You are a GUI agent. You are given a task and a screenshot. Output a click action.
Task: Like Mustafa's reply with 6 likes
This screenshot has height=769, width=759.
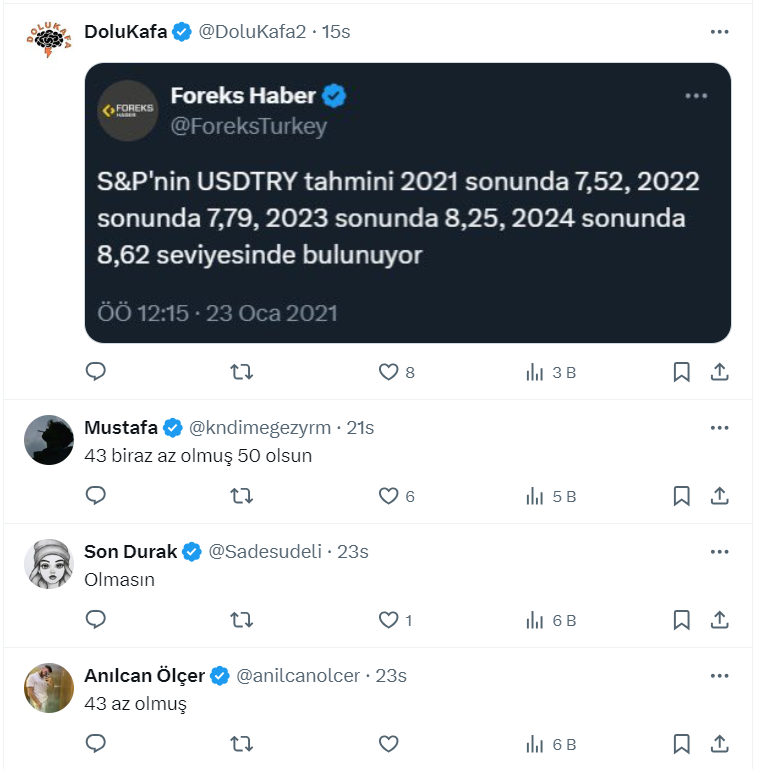tap(388, 496)
